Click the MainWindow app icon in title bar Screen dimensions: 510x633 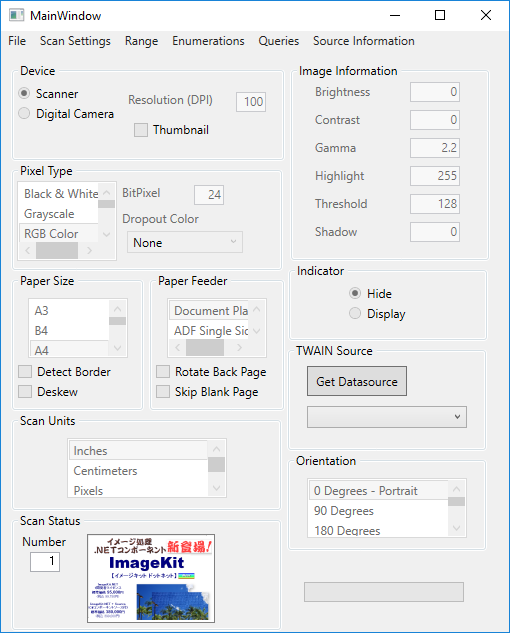click(x=17, y=15)
